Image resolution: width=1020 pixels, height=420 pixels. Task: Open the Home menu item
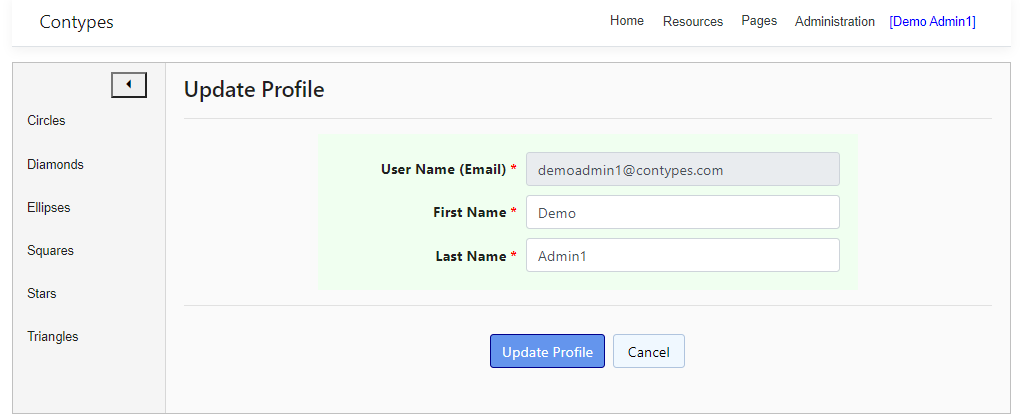click(x=627, y=21)
